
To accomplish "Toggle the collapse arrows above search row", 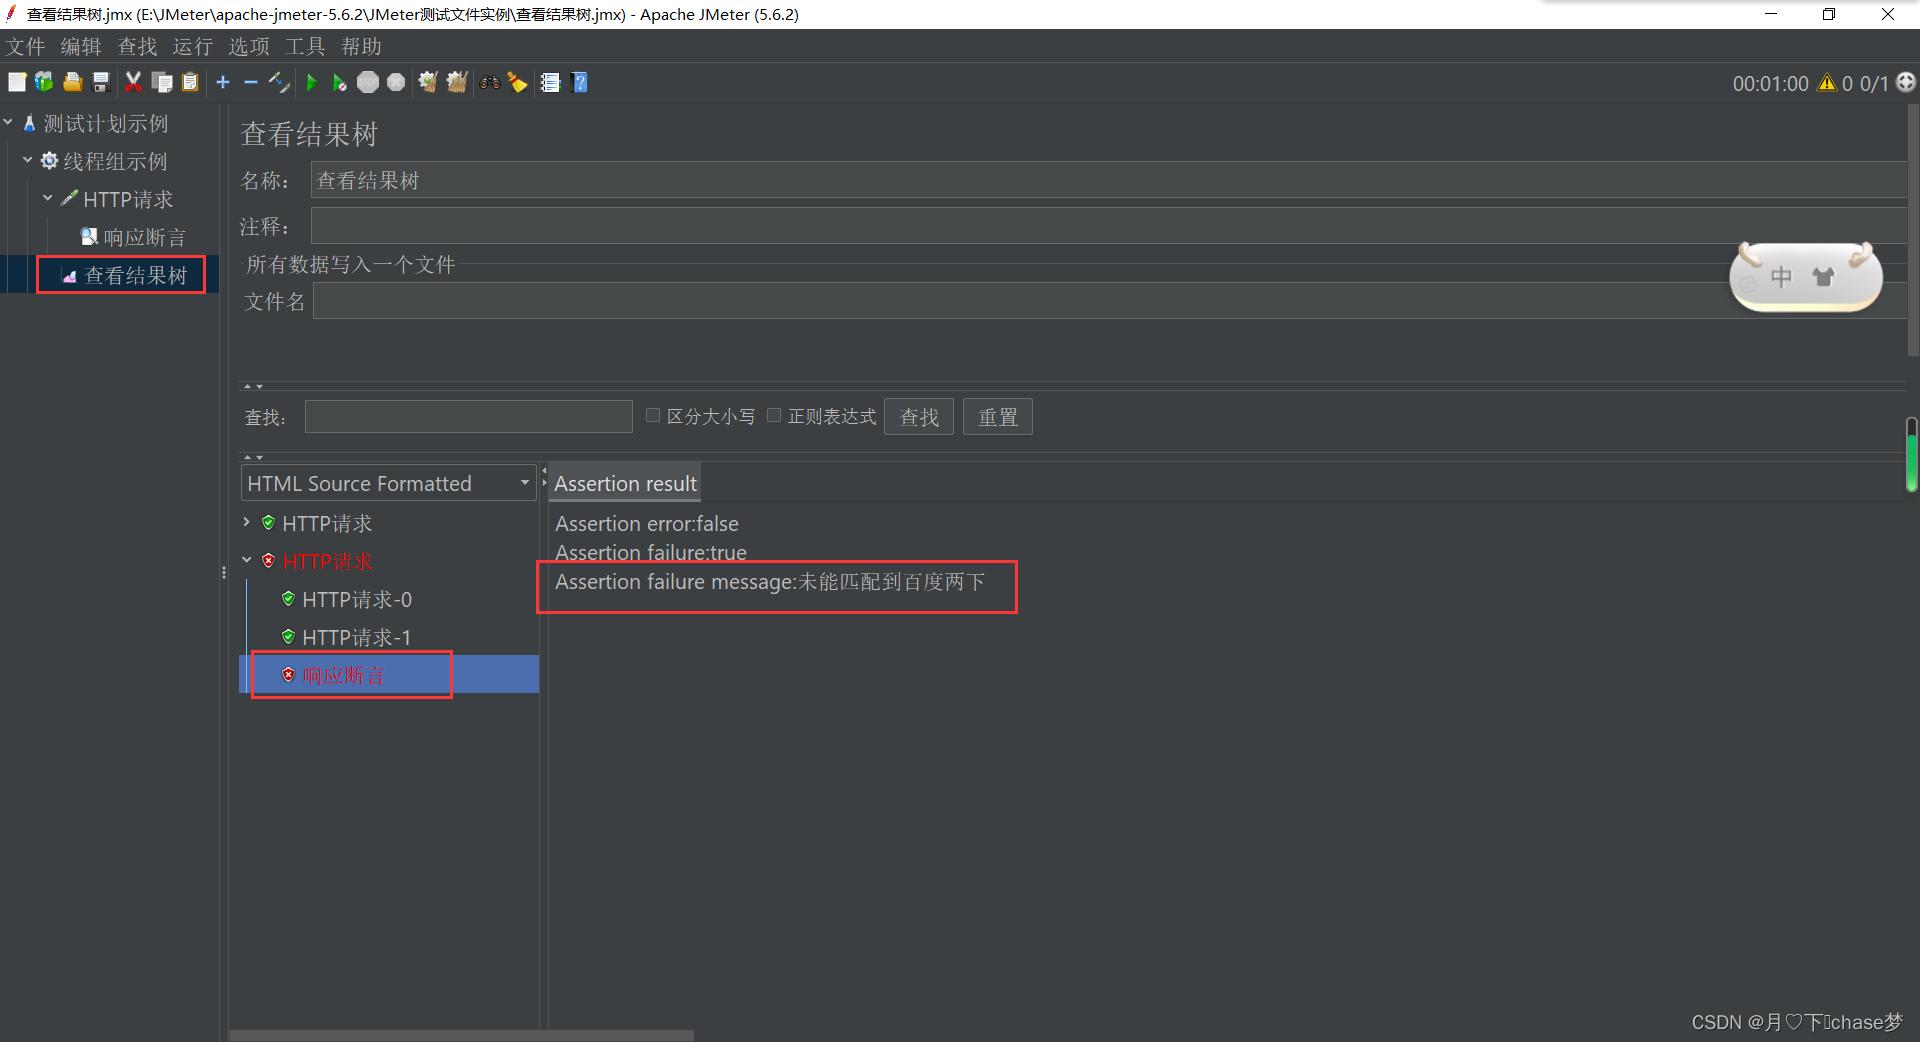I will [254, 386].
